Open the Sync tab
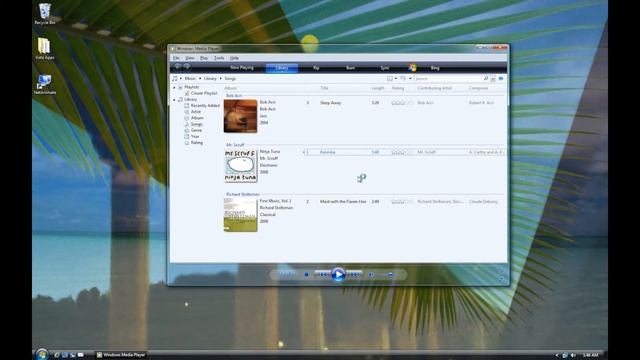640x360 pixels. coord(384,68)
